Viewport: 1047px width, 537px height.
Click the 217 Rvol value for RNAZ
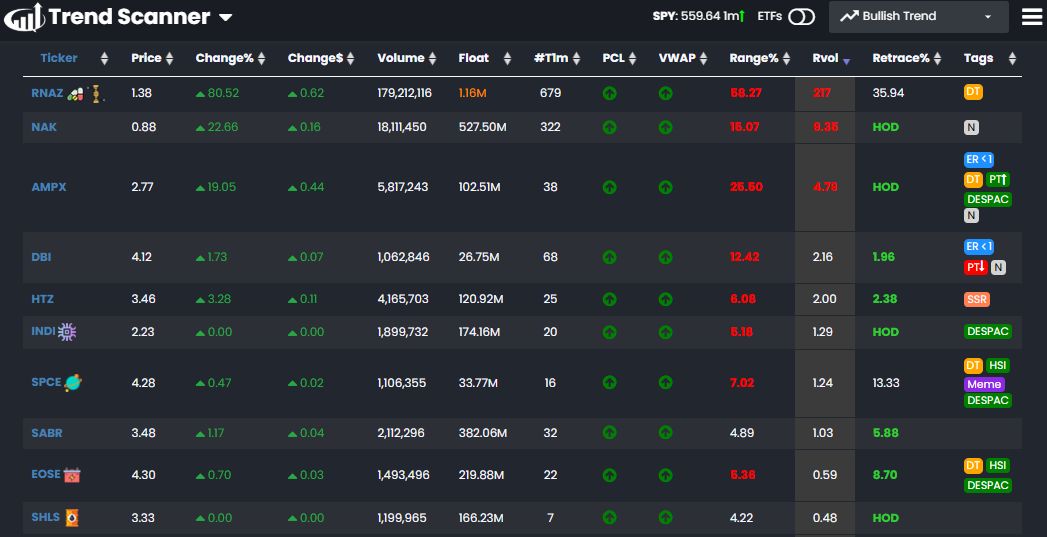(822, 94)
